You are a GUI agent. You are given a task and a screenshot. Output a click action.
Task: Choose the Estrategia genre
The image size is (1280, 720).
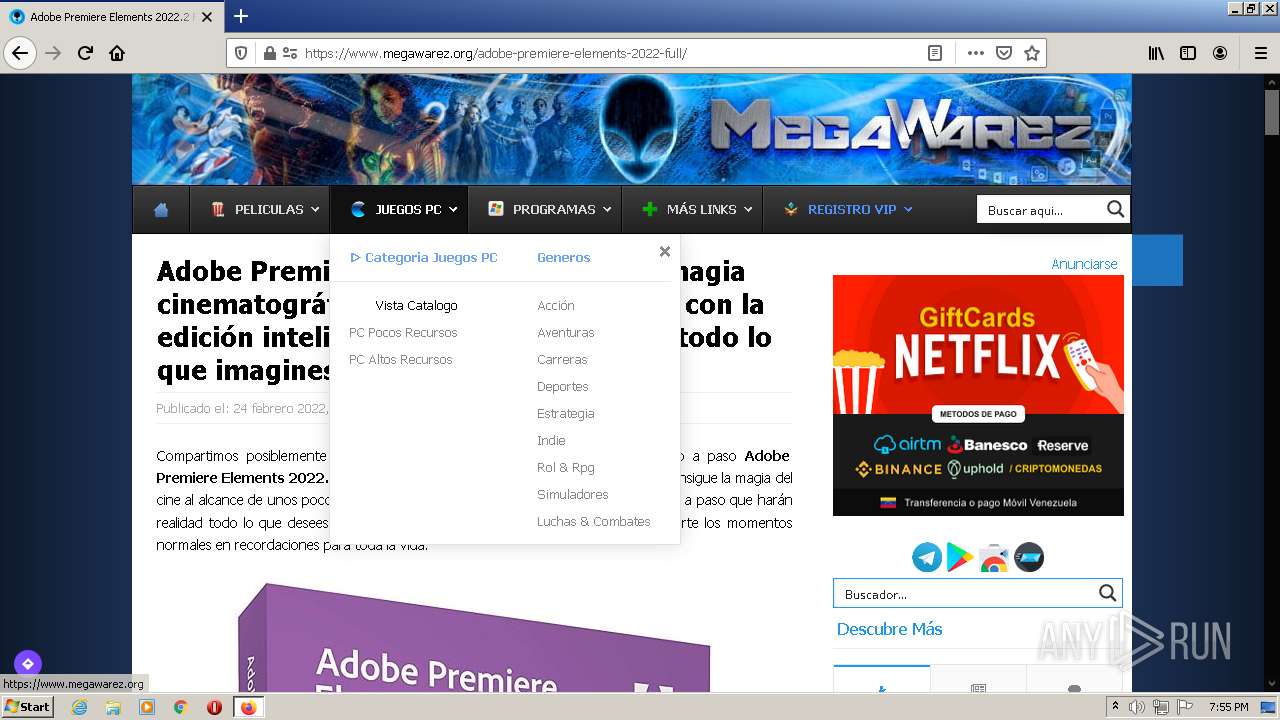[566, 414]
